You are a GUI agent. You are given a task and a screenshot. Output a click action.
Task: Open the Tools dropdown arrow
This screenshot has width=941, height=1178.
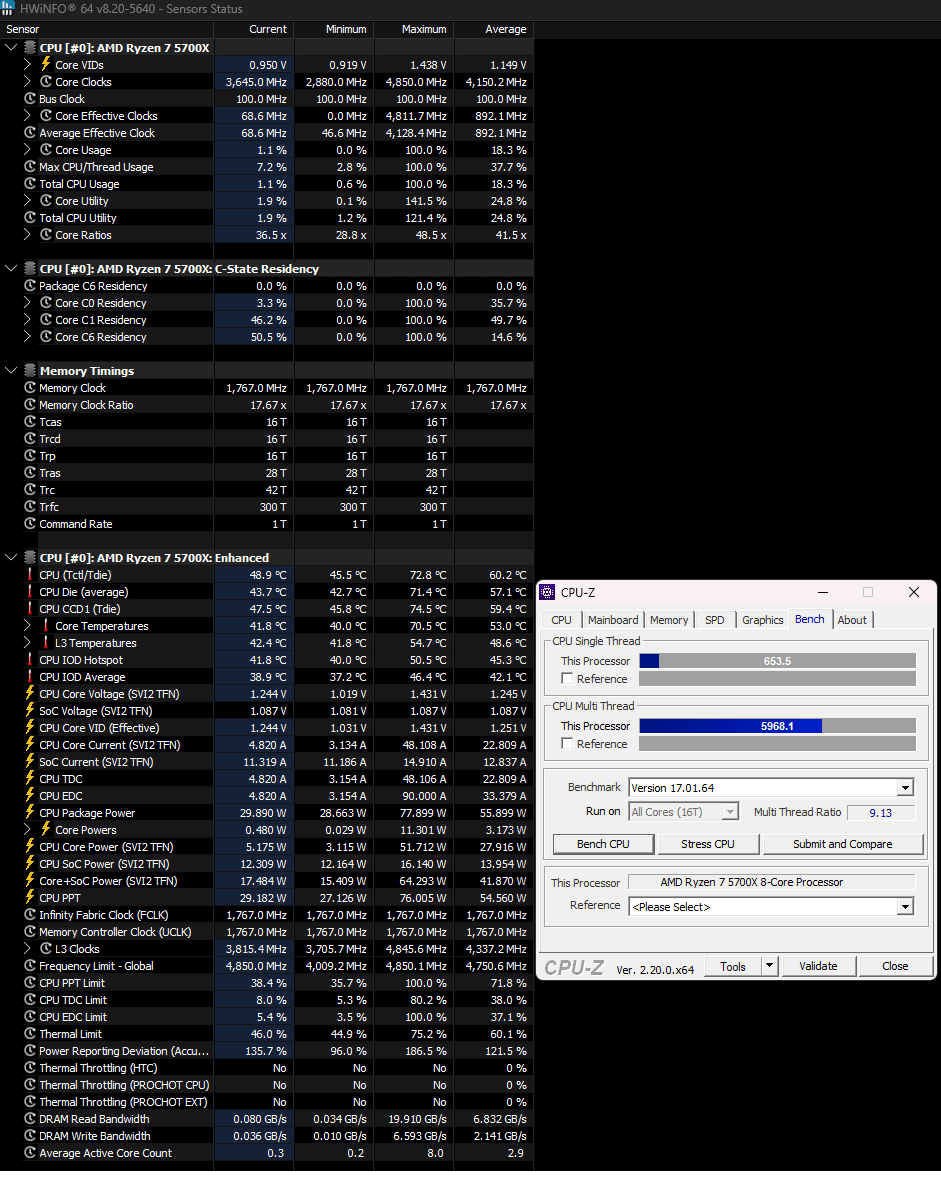coord(769,966)
